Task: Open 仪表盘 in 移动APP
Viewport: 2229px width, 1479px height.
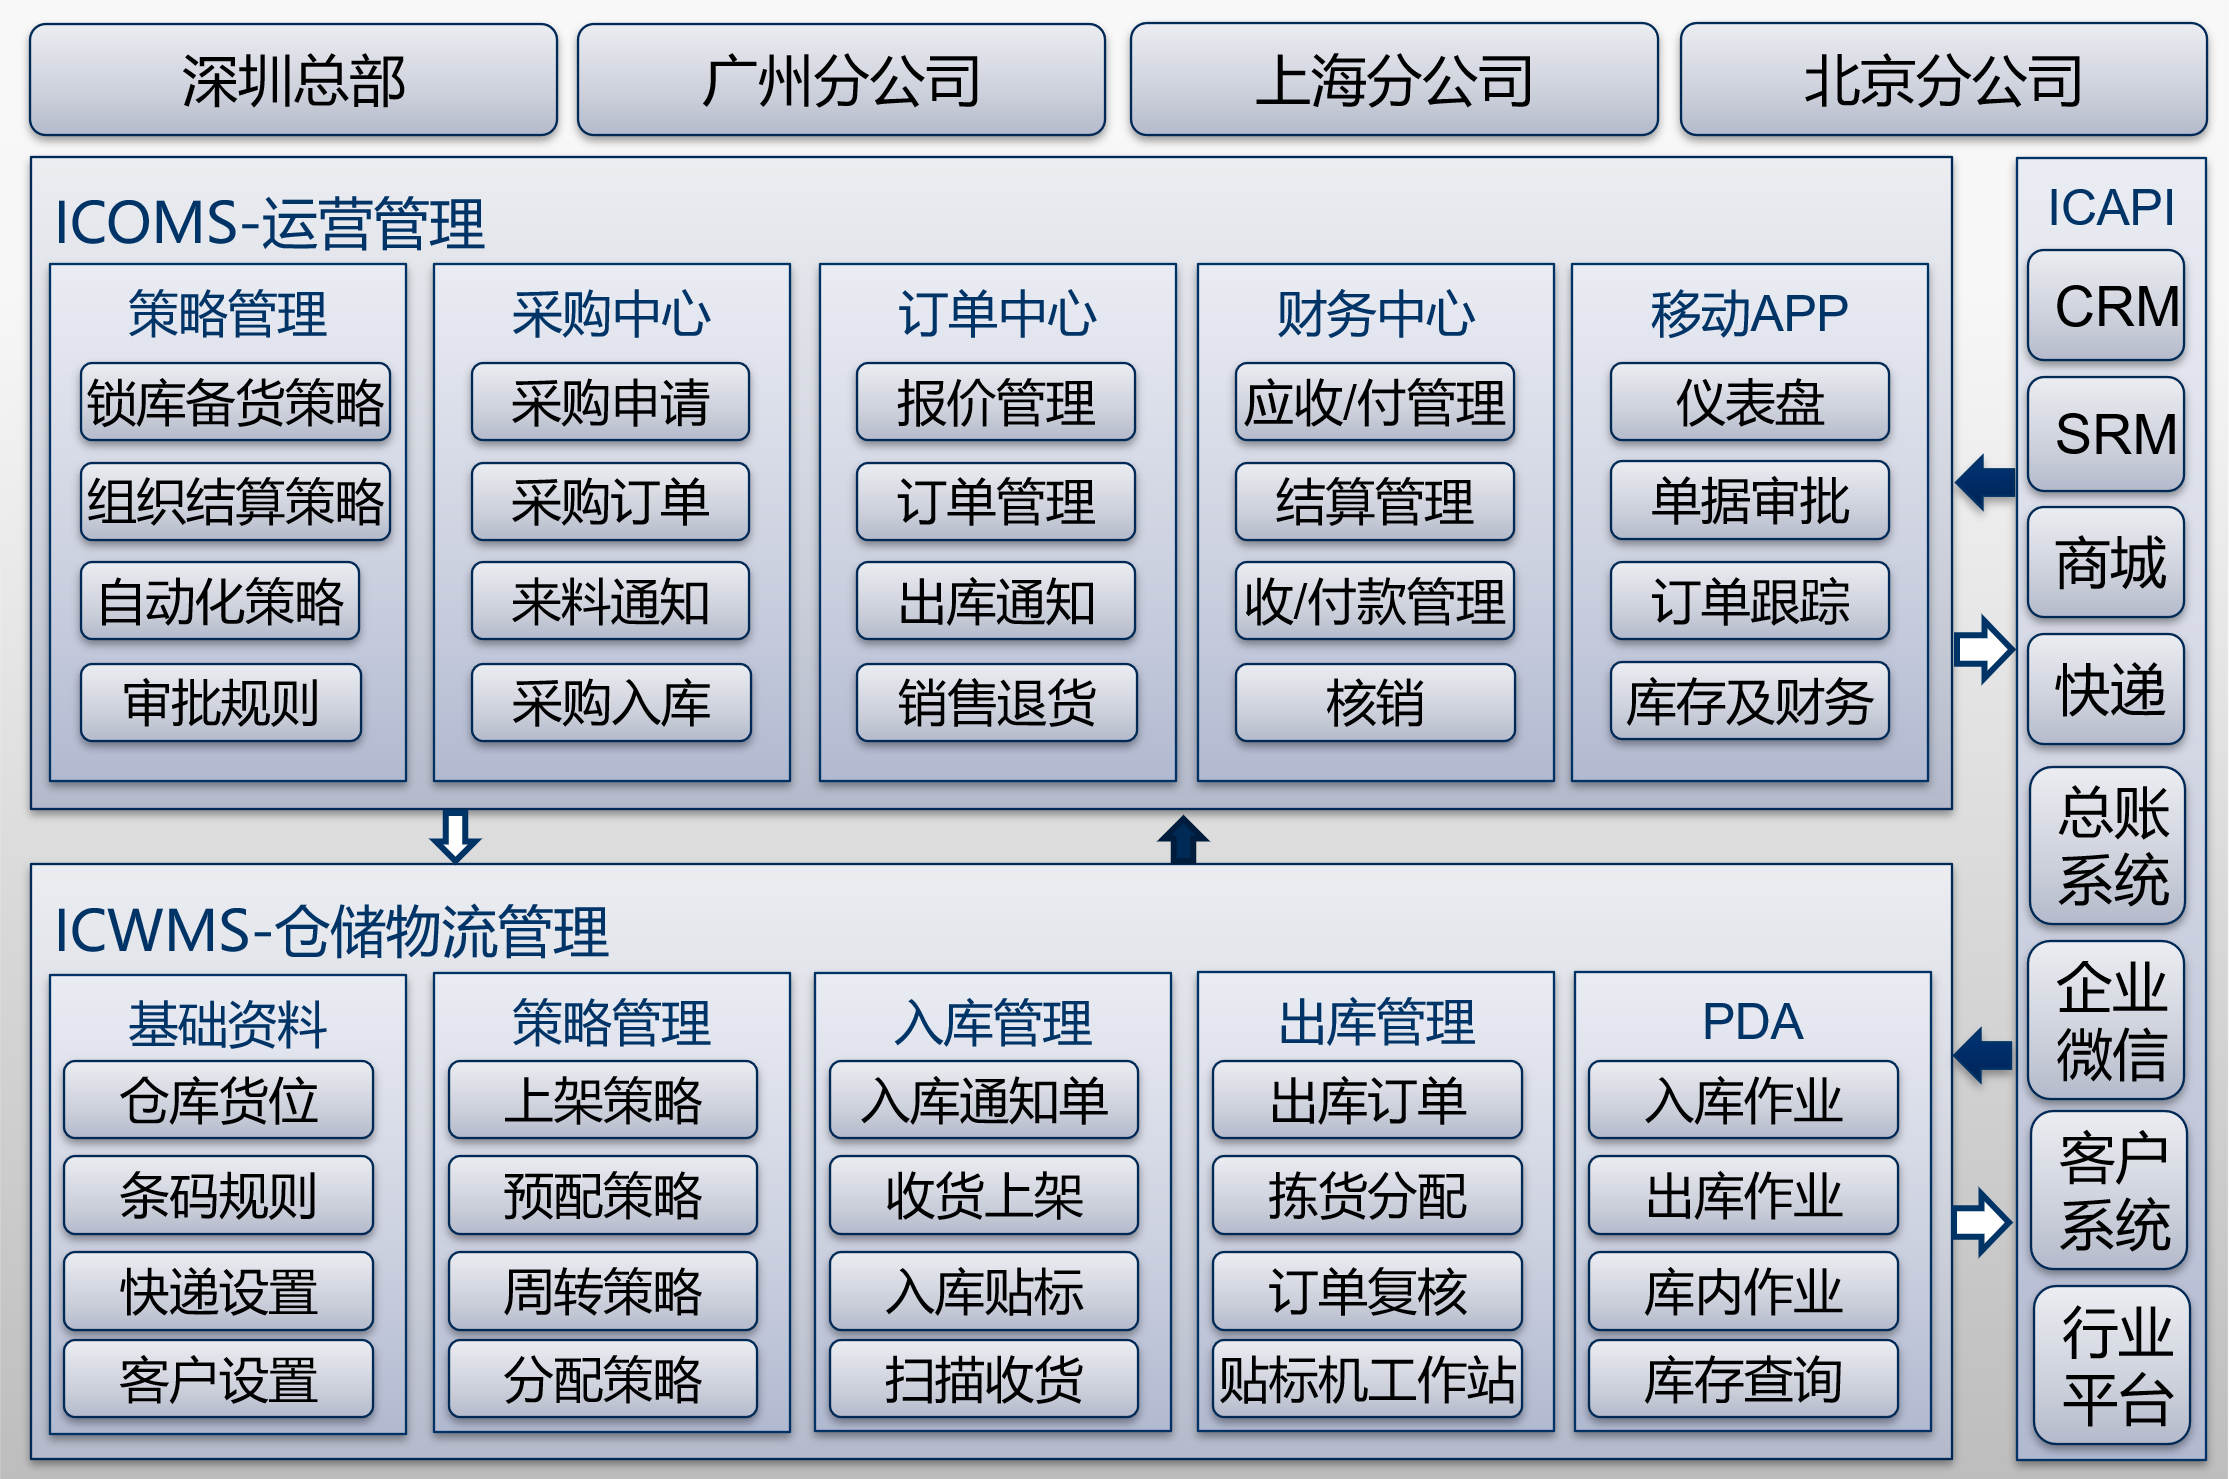Action: coord(1749,402)
